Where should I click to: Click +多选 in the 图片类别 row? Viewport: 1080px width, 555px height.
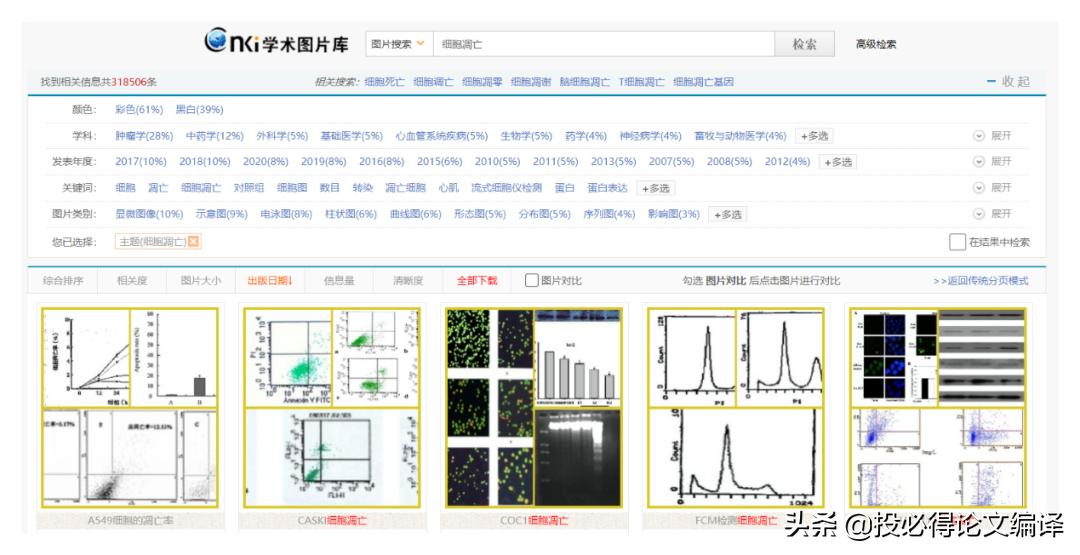tap(727, 214)
